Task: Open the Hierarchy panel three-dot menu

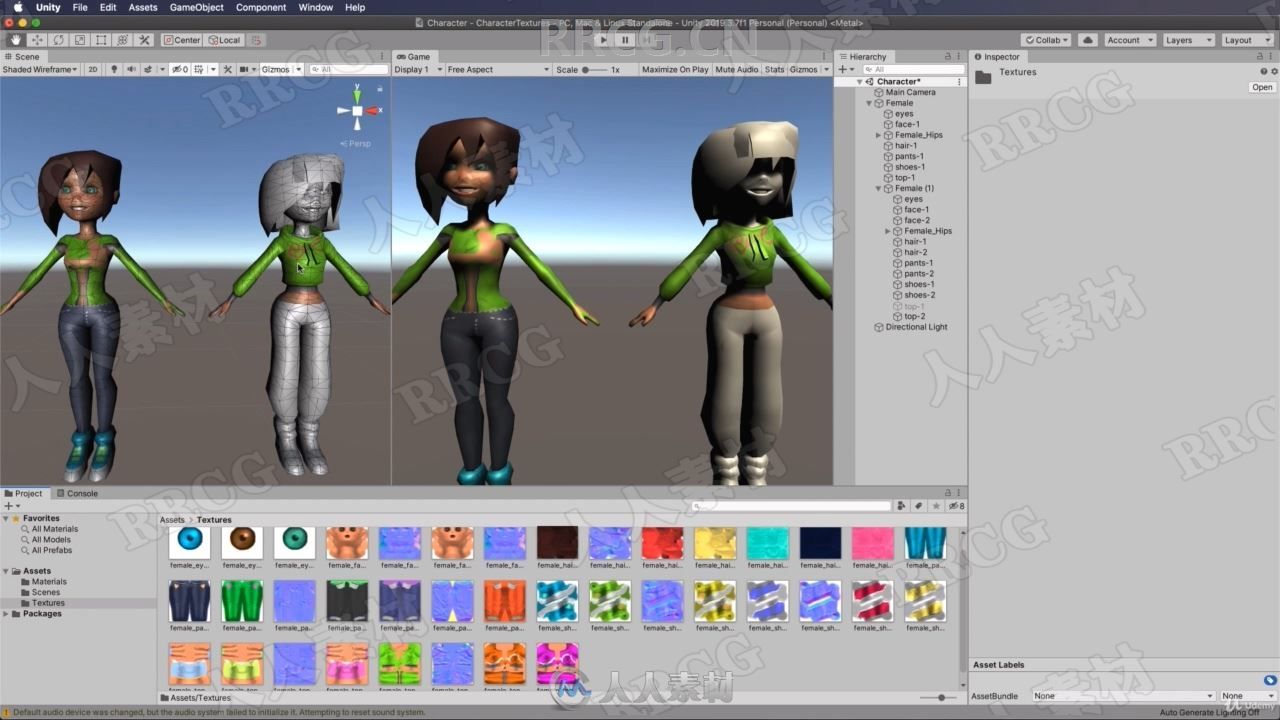Action: [x=960, y=57]
